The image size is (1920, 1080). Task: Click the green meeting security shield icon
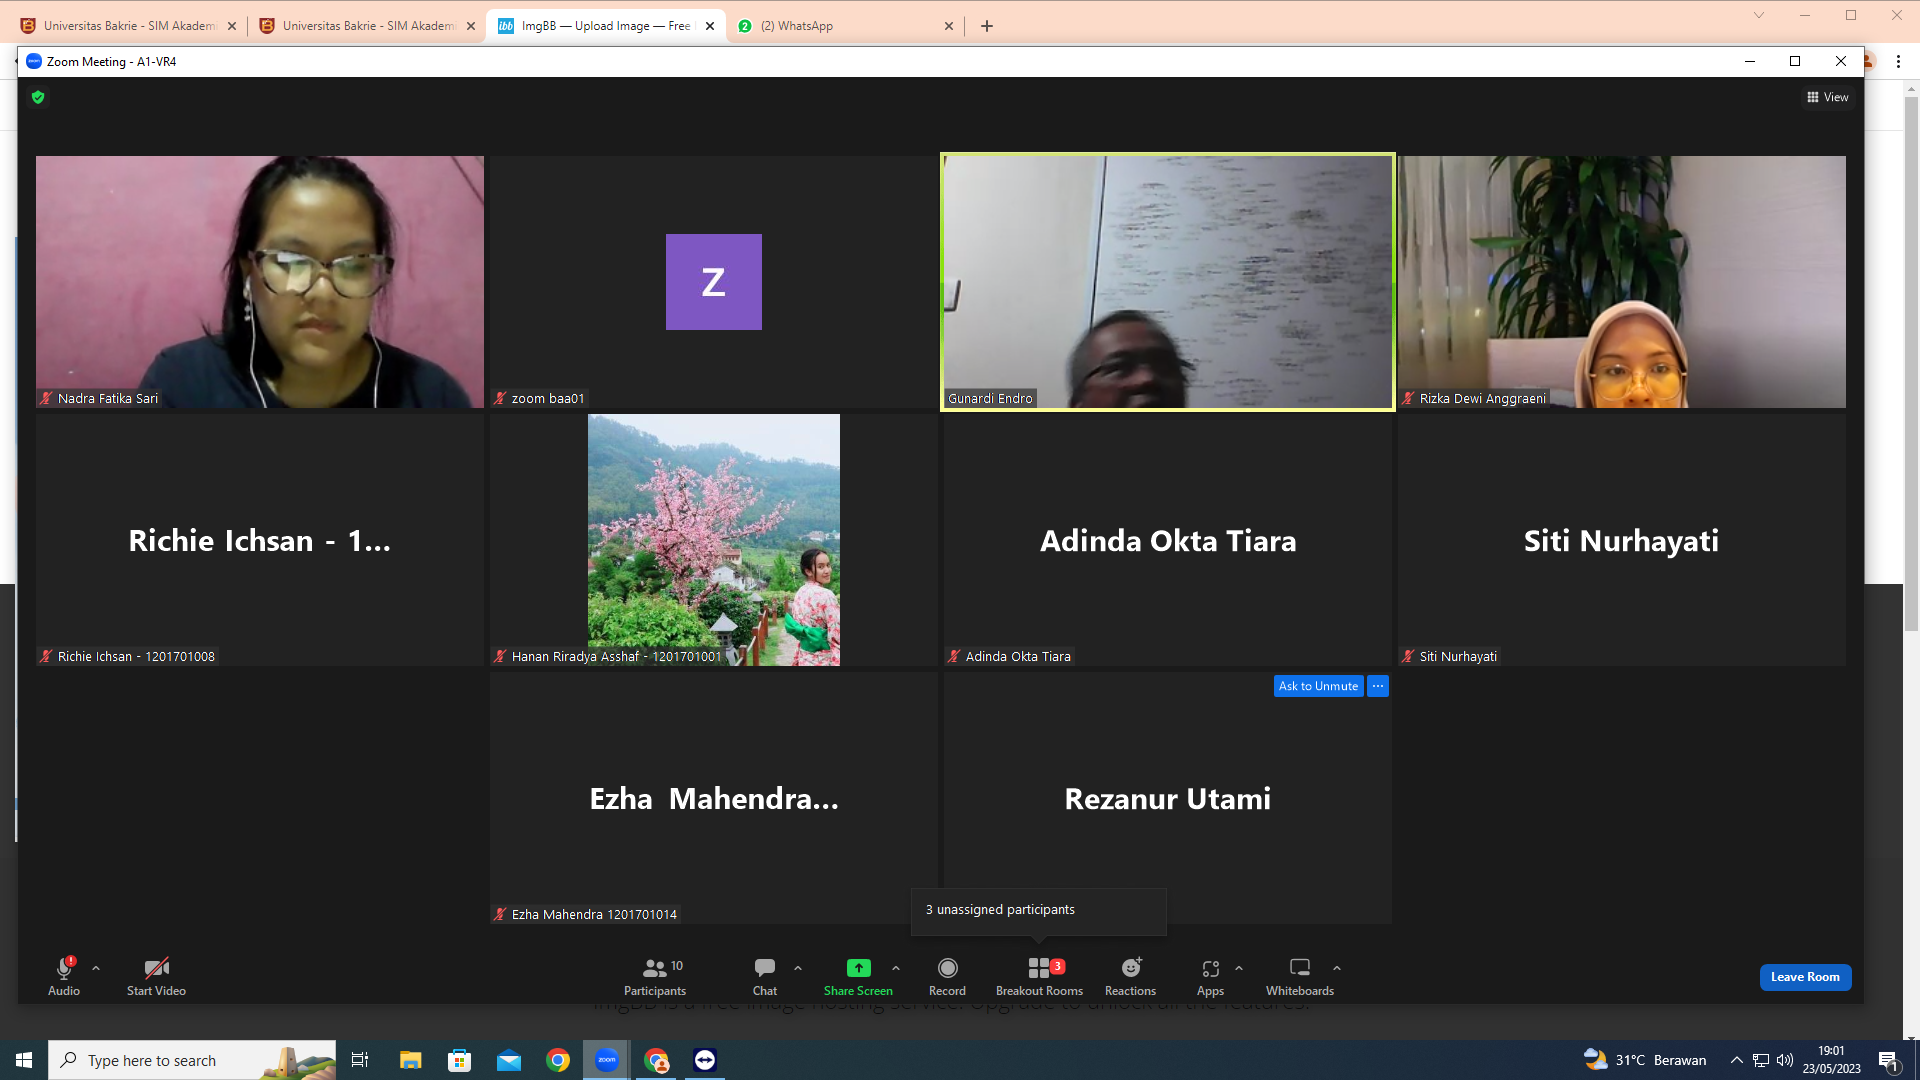(38, 97)
